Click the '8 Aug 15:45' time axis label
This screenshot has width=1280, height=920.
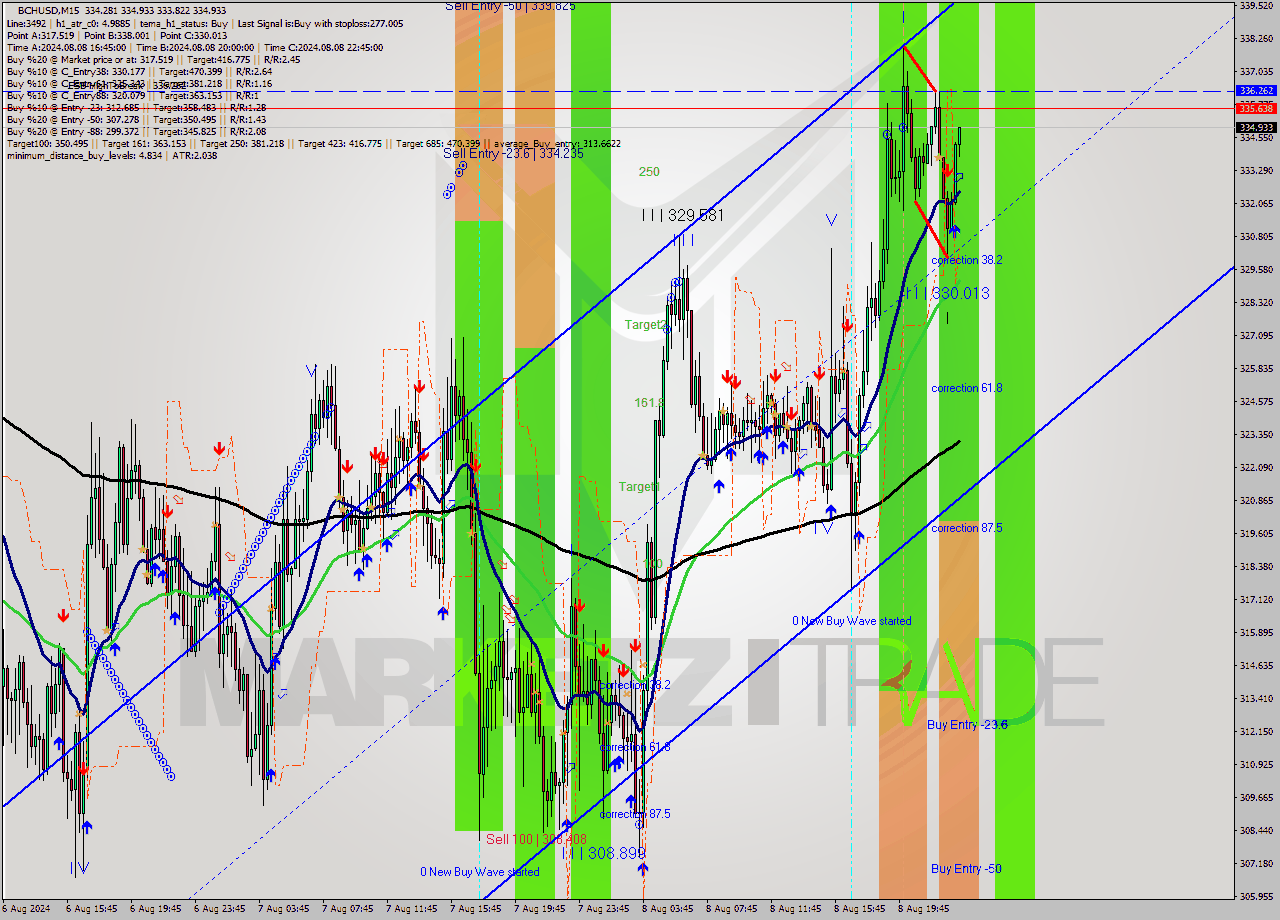[x=861, y=910]
